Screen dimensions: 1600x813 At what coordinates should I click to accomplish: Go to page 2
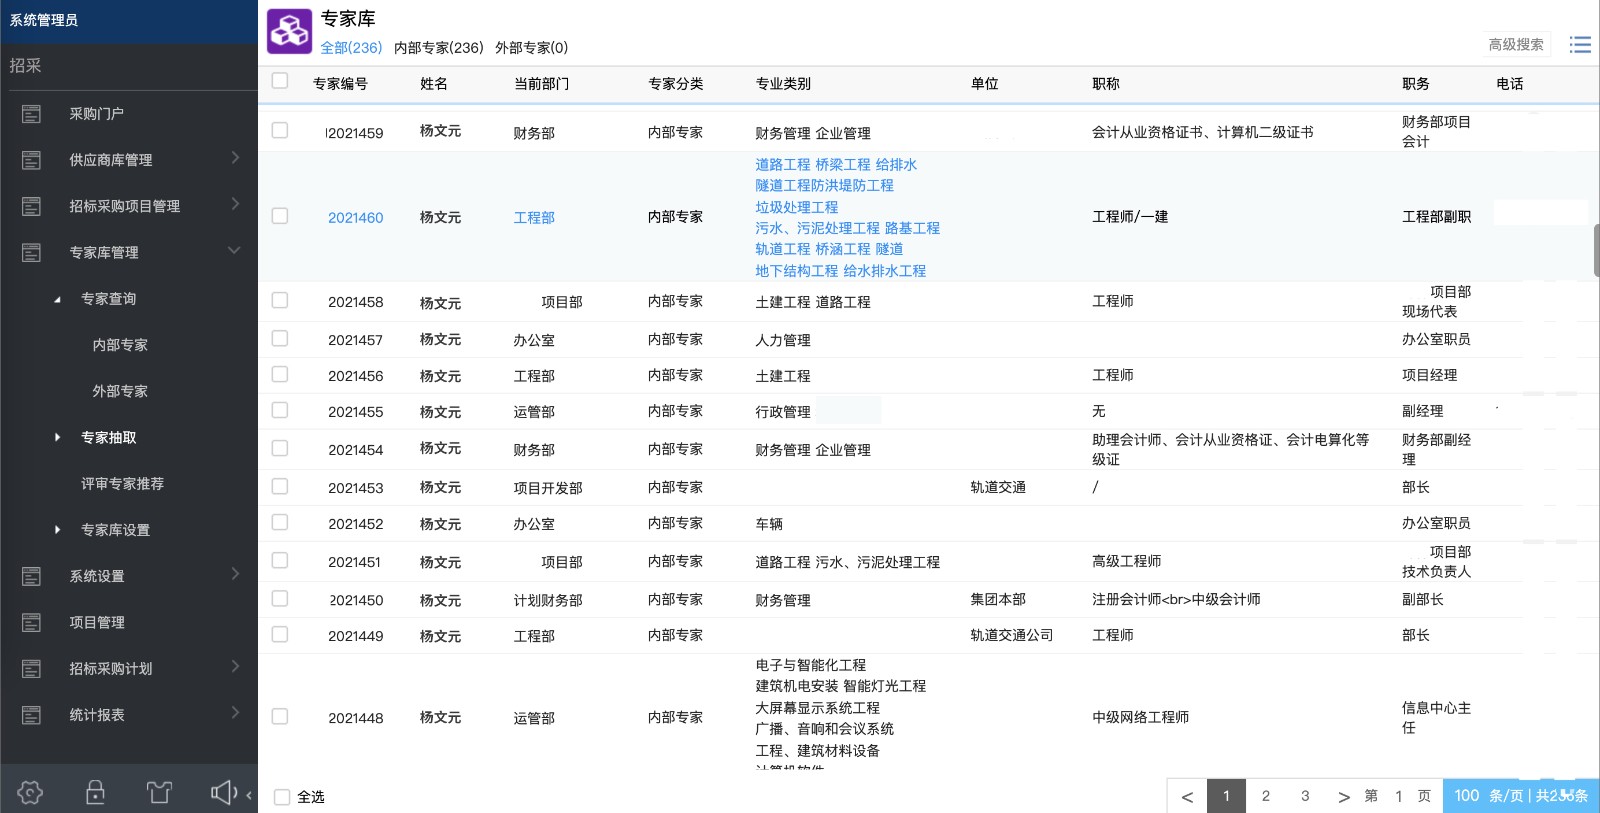[x=1266, y=796]
